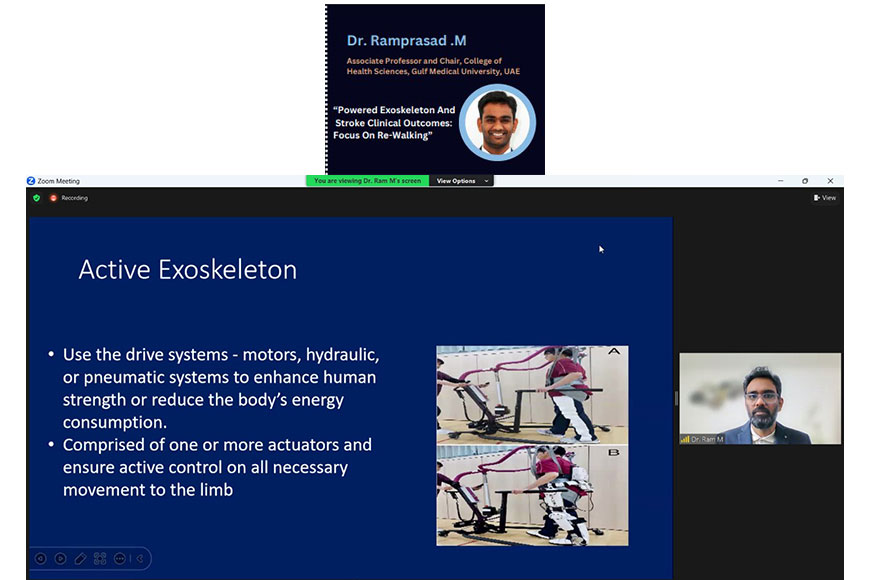Click Dr. Ram M's video thumbnail
This screenshot has width=870, height=580.
click(x=760, y=399)
